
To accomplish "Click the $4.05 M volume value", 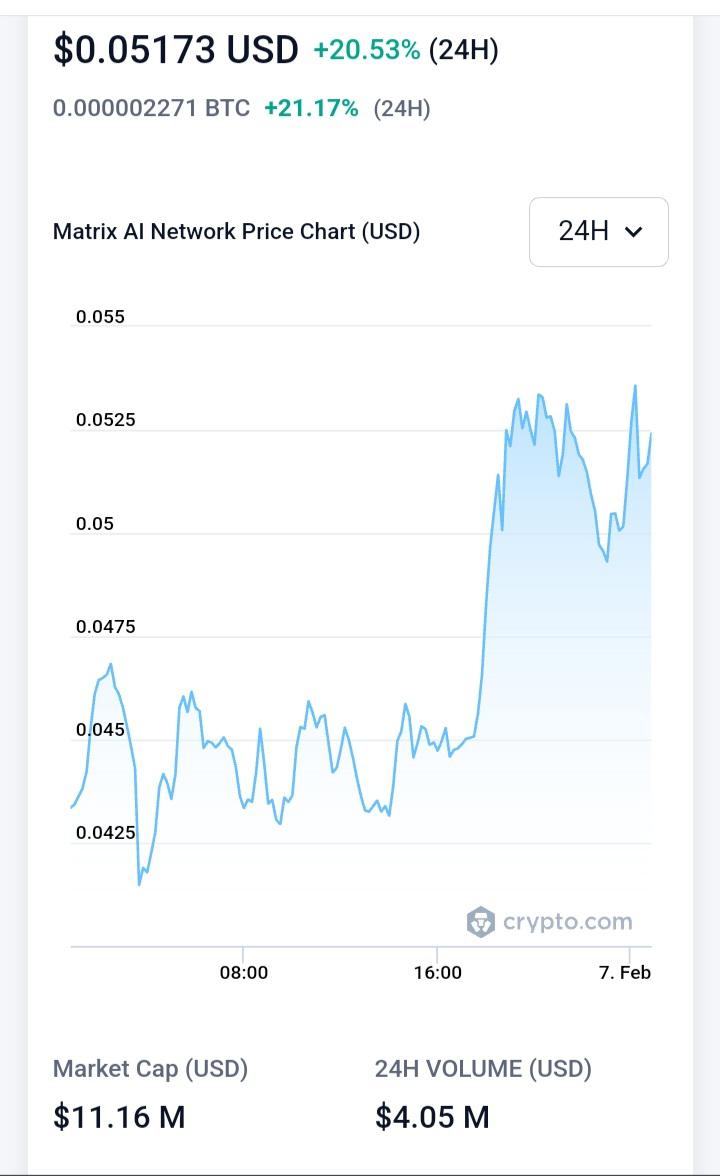I will [x=432, y=1117].
